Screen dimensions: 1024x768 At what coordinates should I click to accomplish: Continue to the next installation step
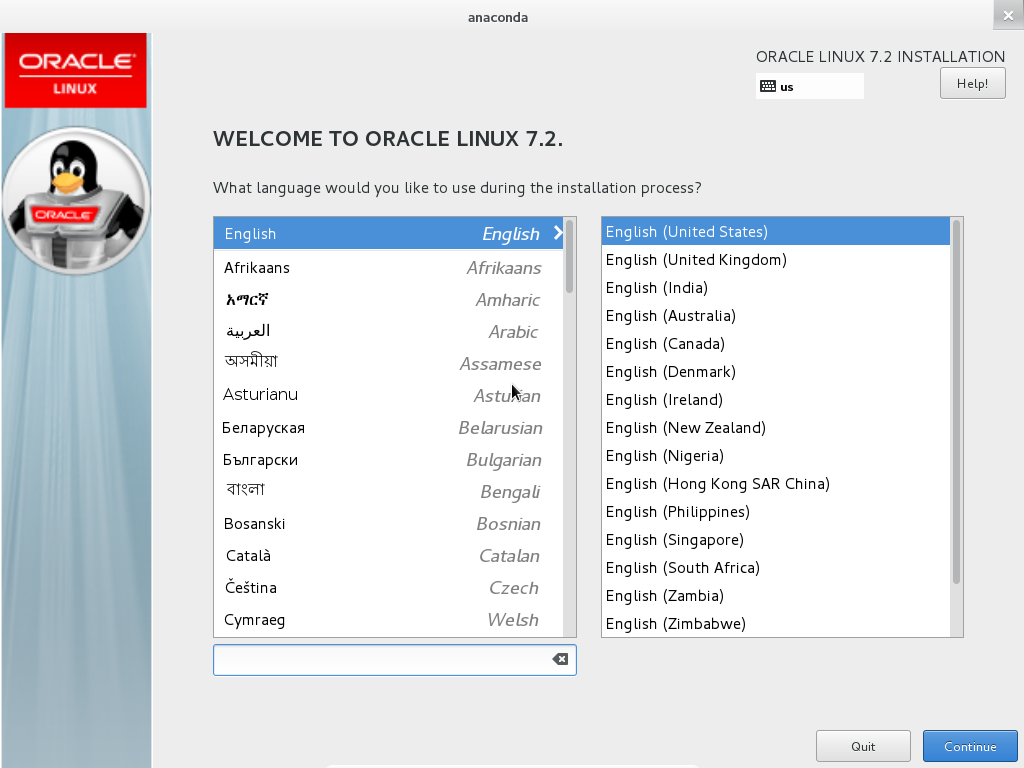[x=970, y=746]
